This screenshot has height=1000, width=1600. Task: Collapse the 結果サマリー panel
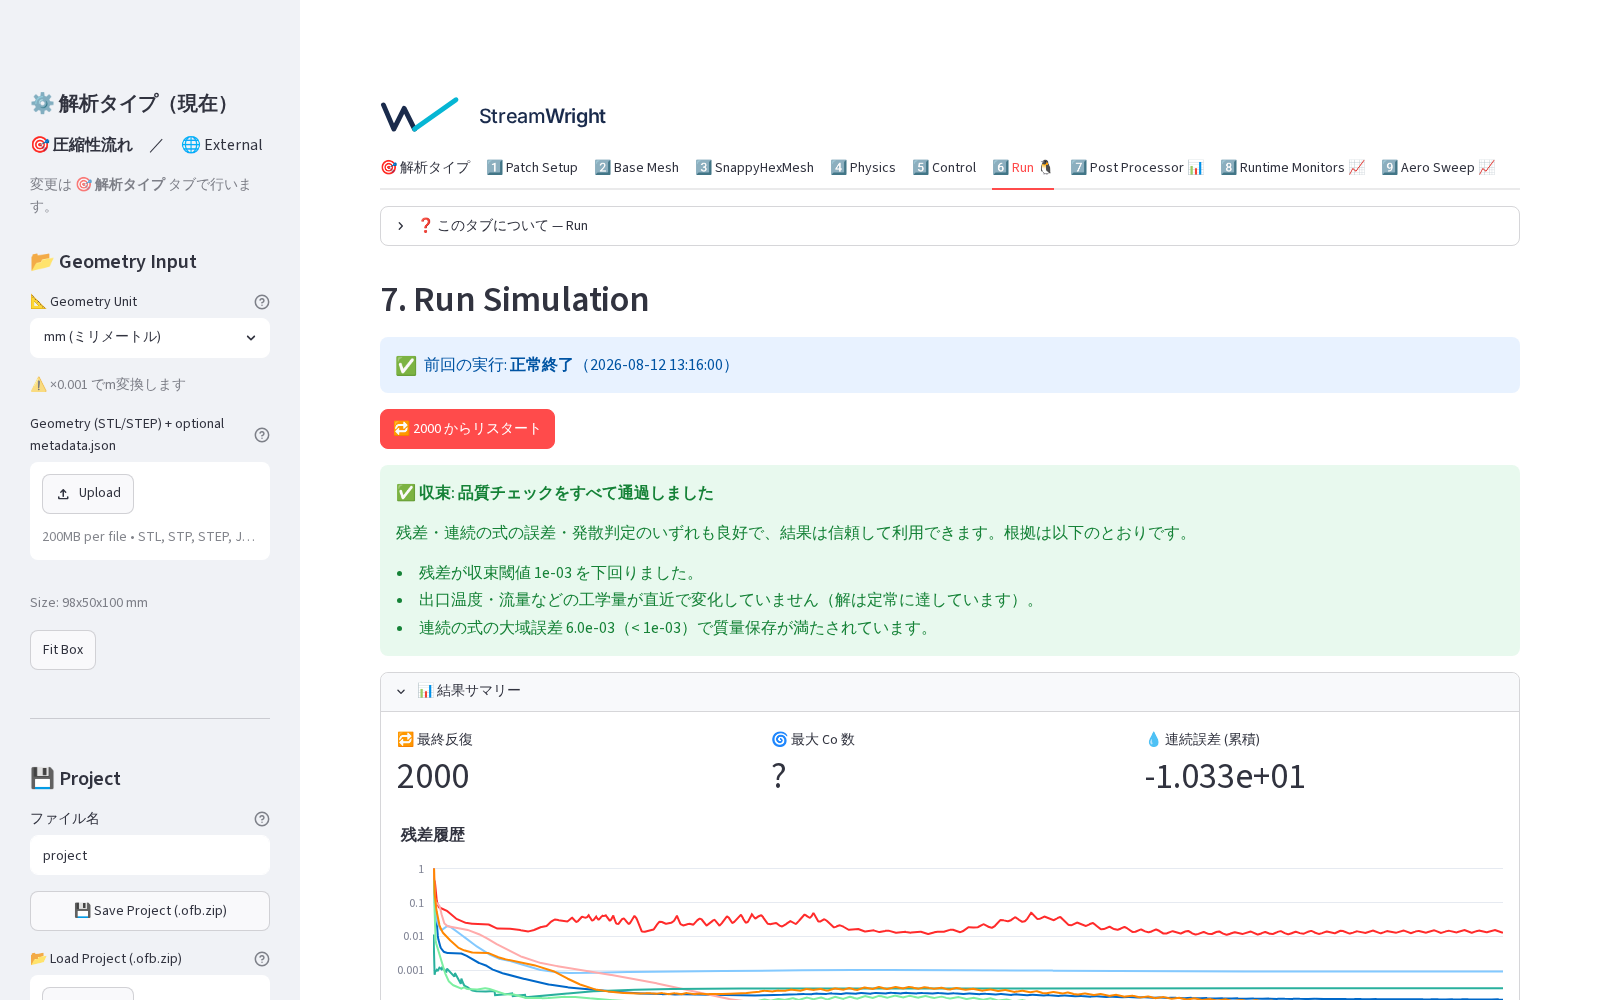click(x=950, y=692)
